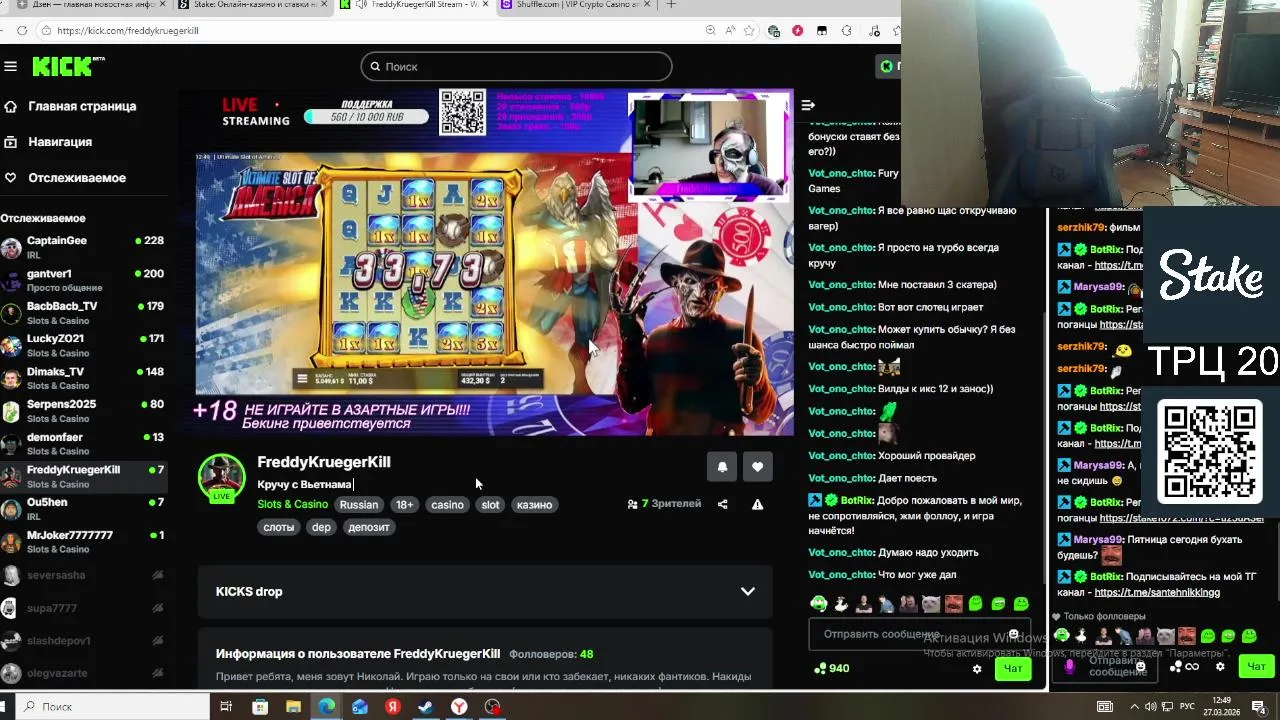Open browser zoom magnifier icon

coord(711,31)
